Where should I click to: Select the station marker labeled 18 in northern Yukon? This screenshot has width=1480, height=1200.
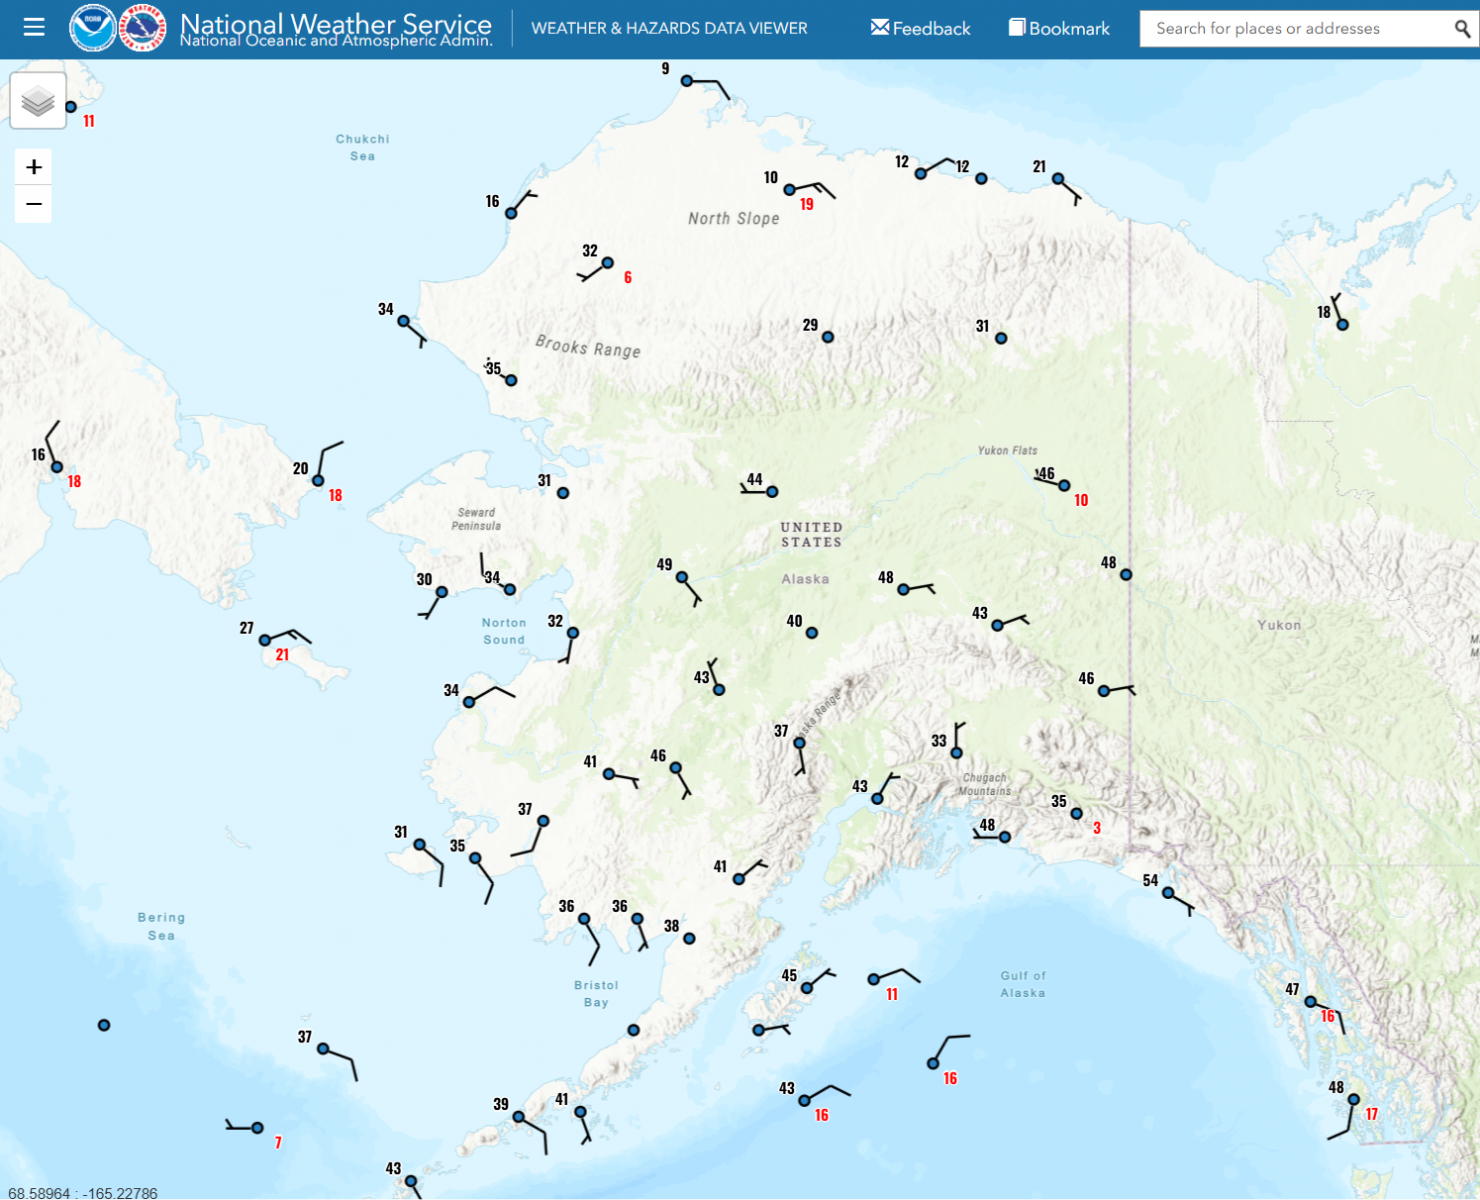pos(1343,324)
